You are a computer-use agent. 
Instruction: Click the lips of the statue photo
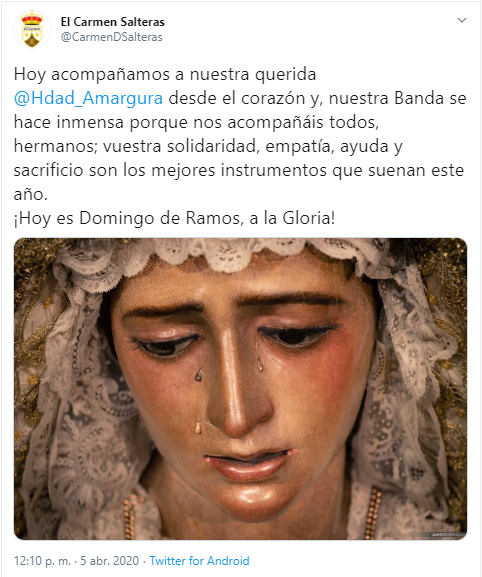click(248, 464)
